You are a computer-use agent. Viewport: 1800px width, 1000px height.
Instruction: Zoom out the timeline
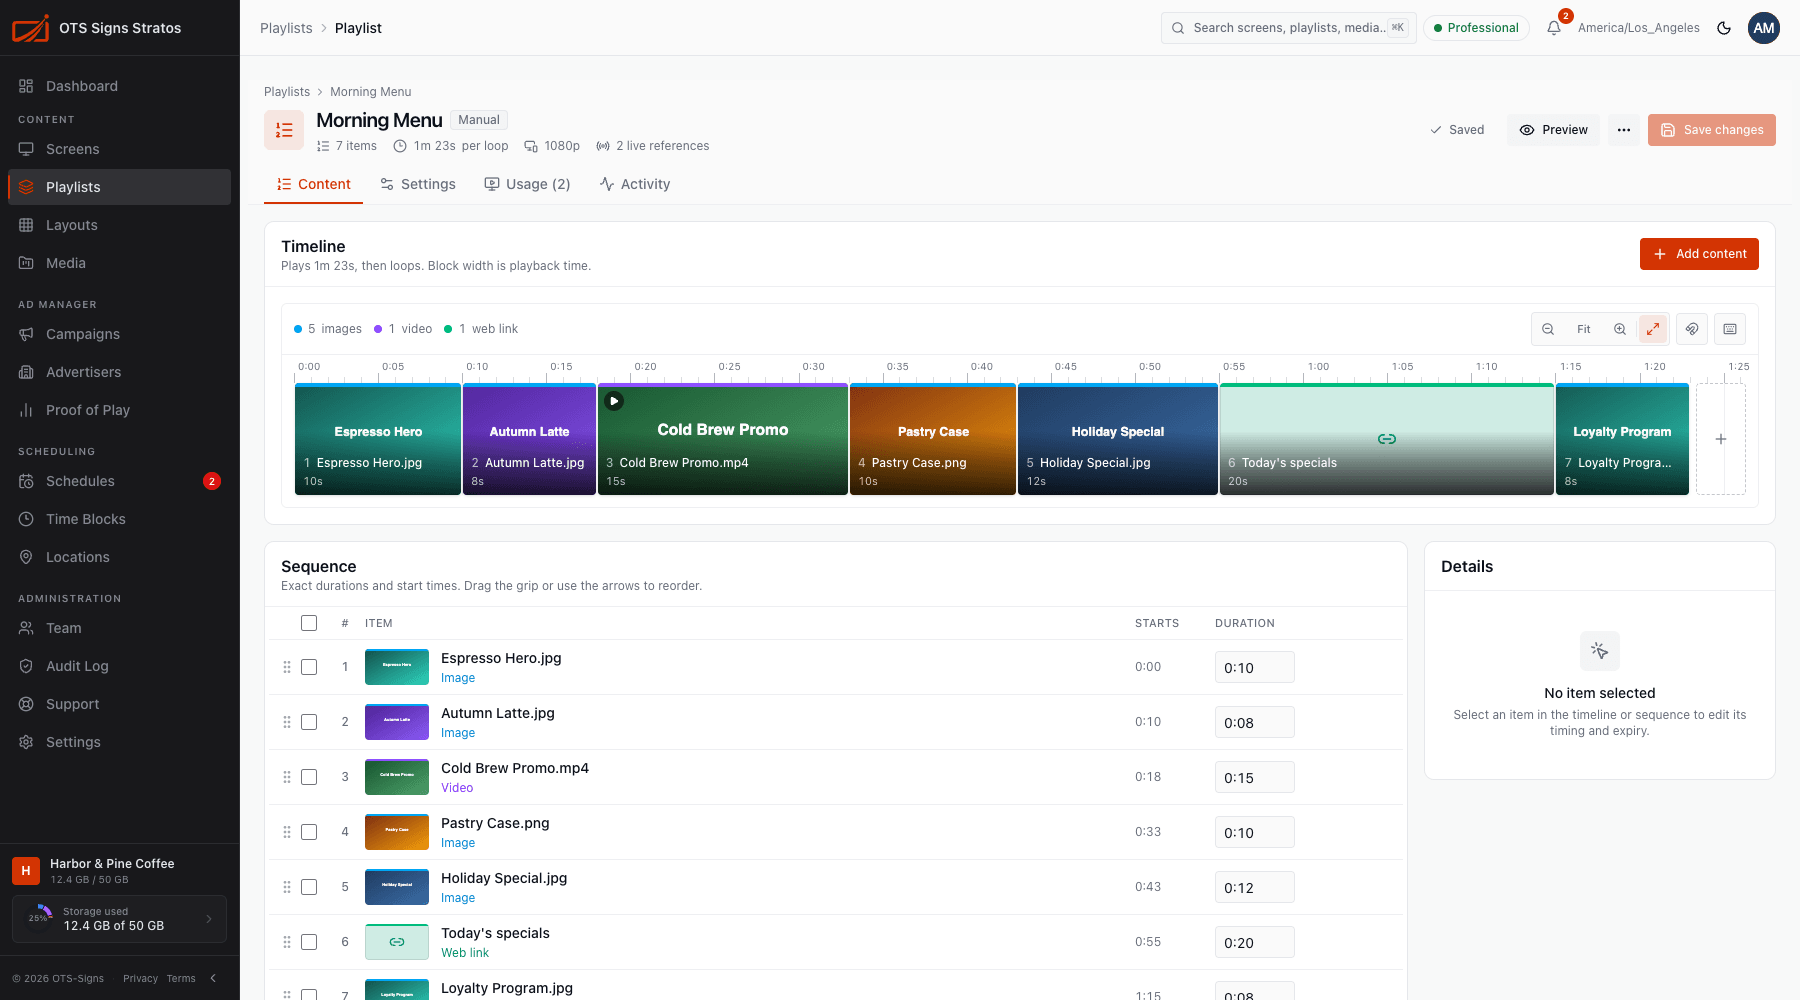click(x=1548, y=329)
